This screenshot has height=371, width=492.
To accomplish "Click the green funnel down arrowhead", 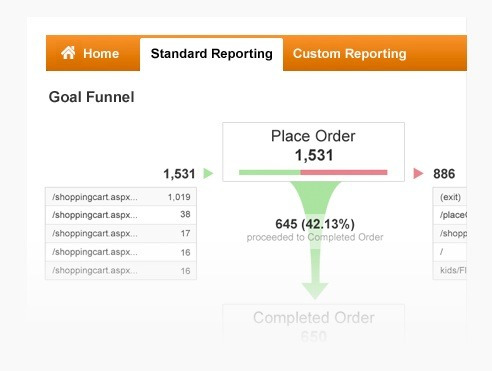I will (315, 291).
